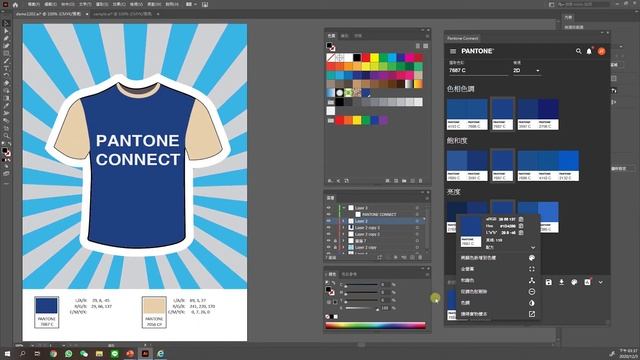Click Swatches panel list view icon

[x=418, y=46]
